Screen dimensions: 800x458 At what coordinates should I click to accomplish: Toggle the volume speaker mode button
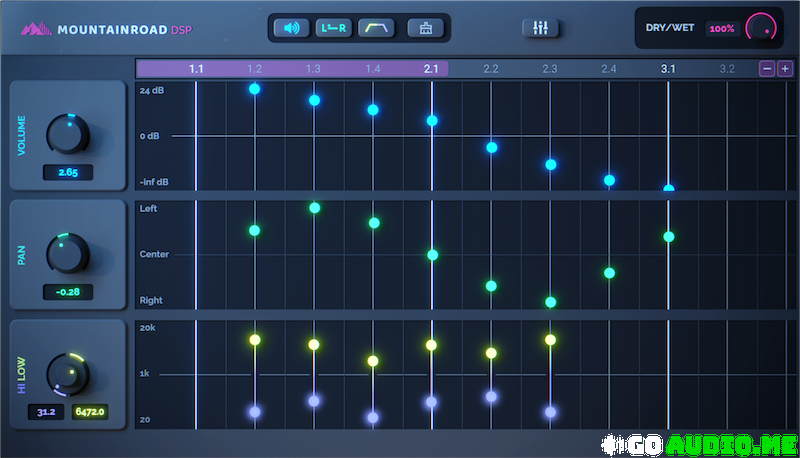coord(291,28)
